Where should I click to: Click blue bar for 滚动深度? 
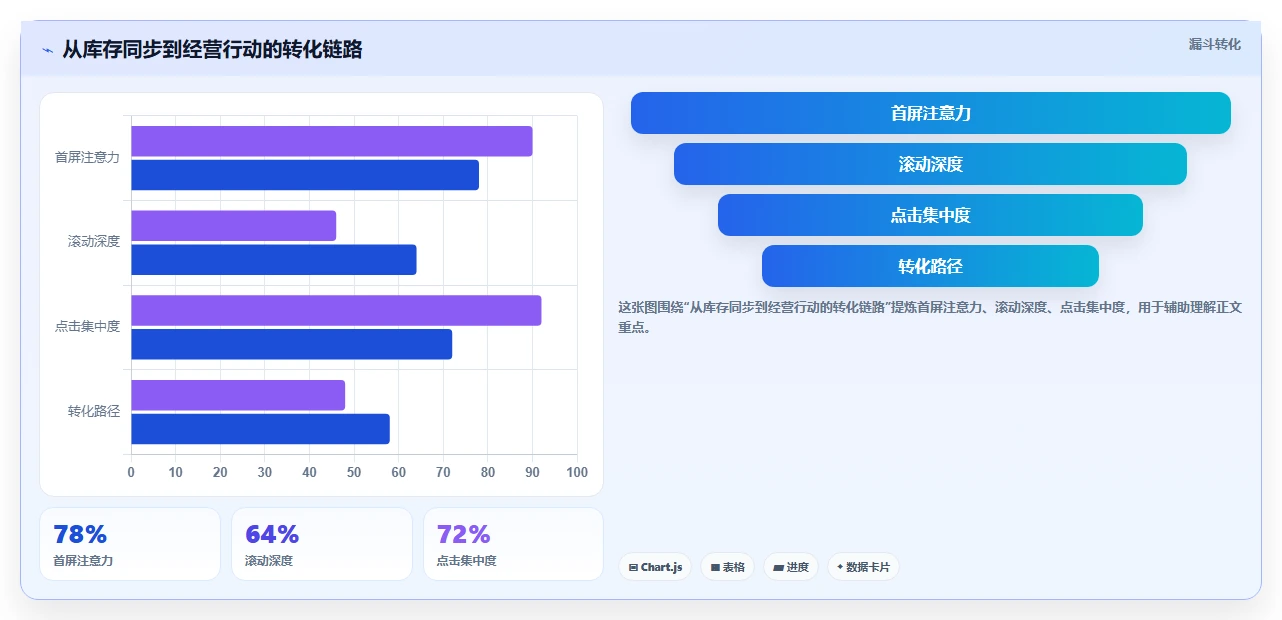[273, 260]
